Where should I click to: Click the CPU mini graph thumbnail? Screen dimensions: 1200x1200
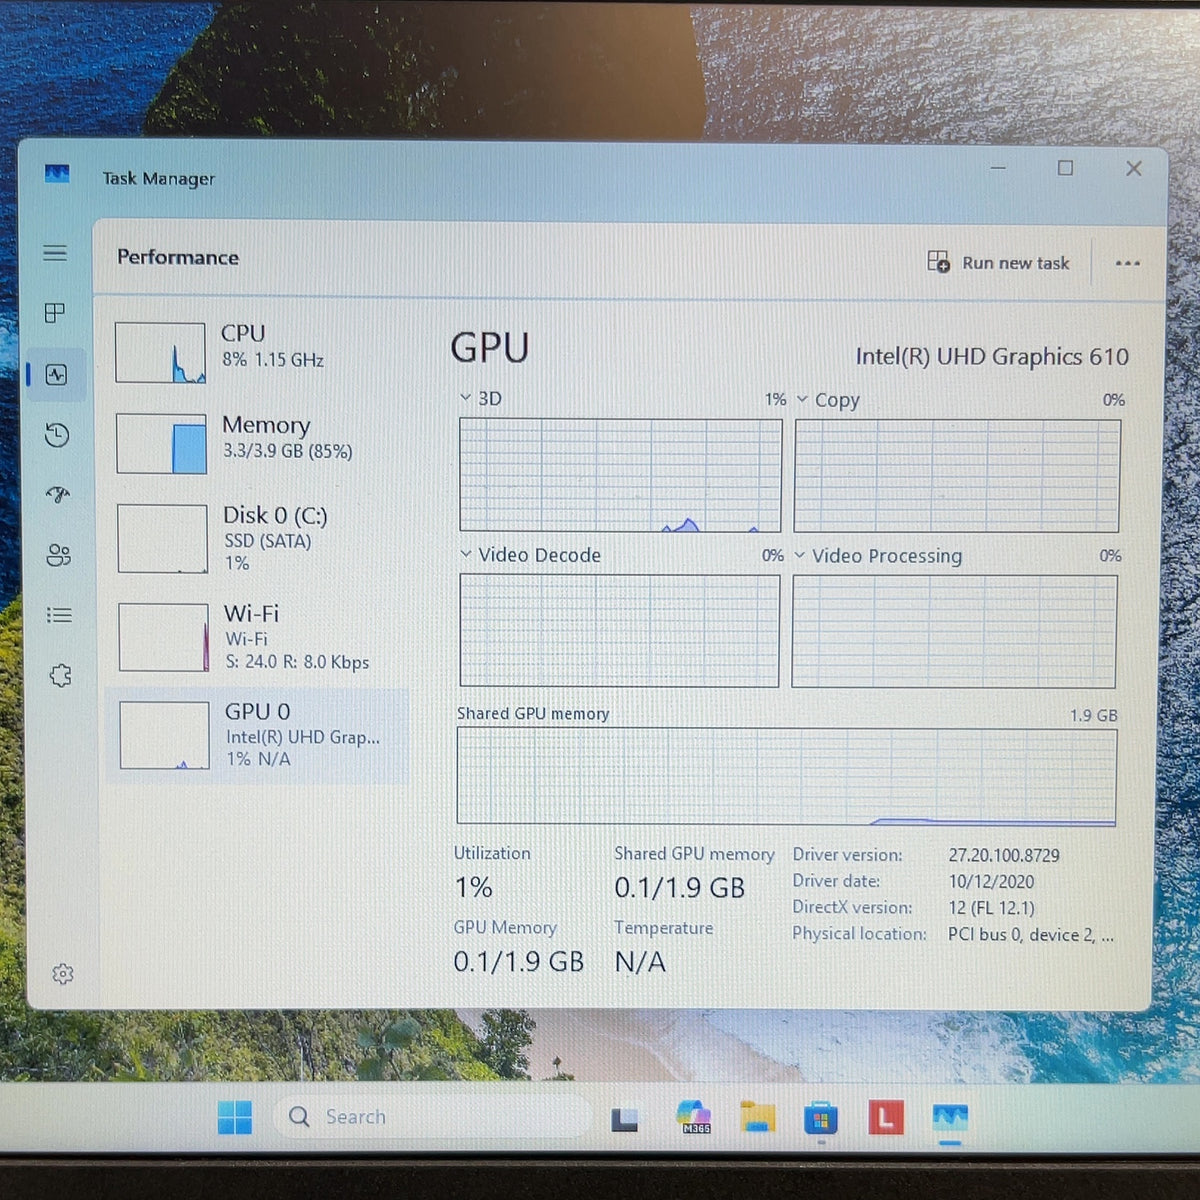[x=160, y=352]
